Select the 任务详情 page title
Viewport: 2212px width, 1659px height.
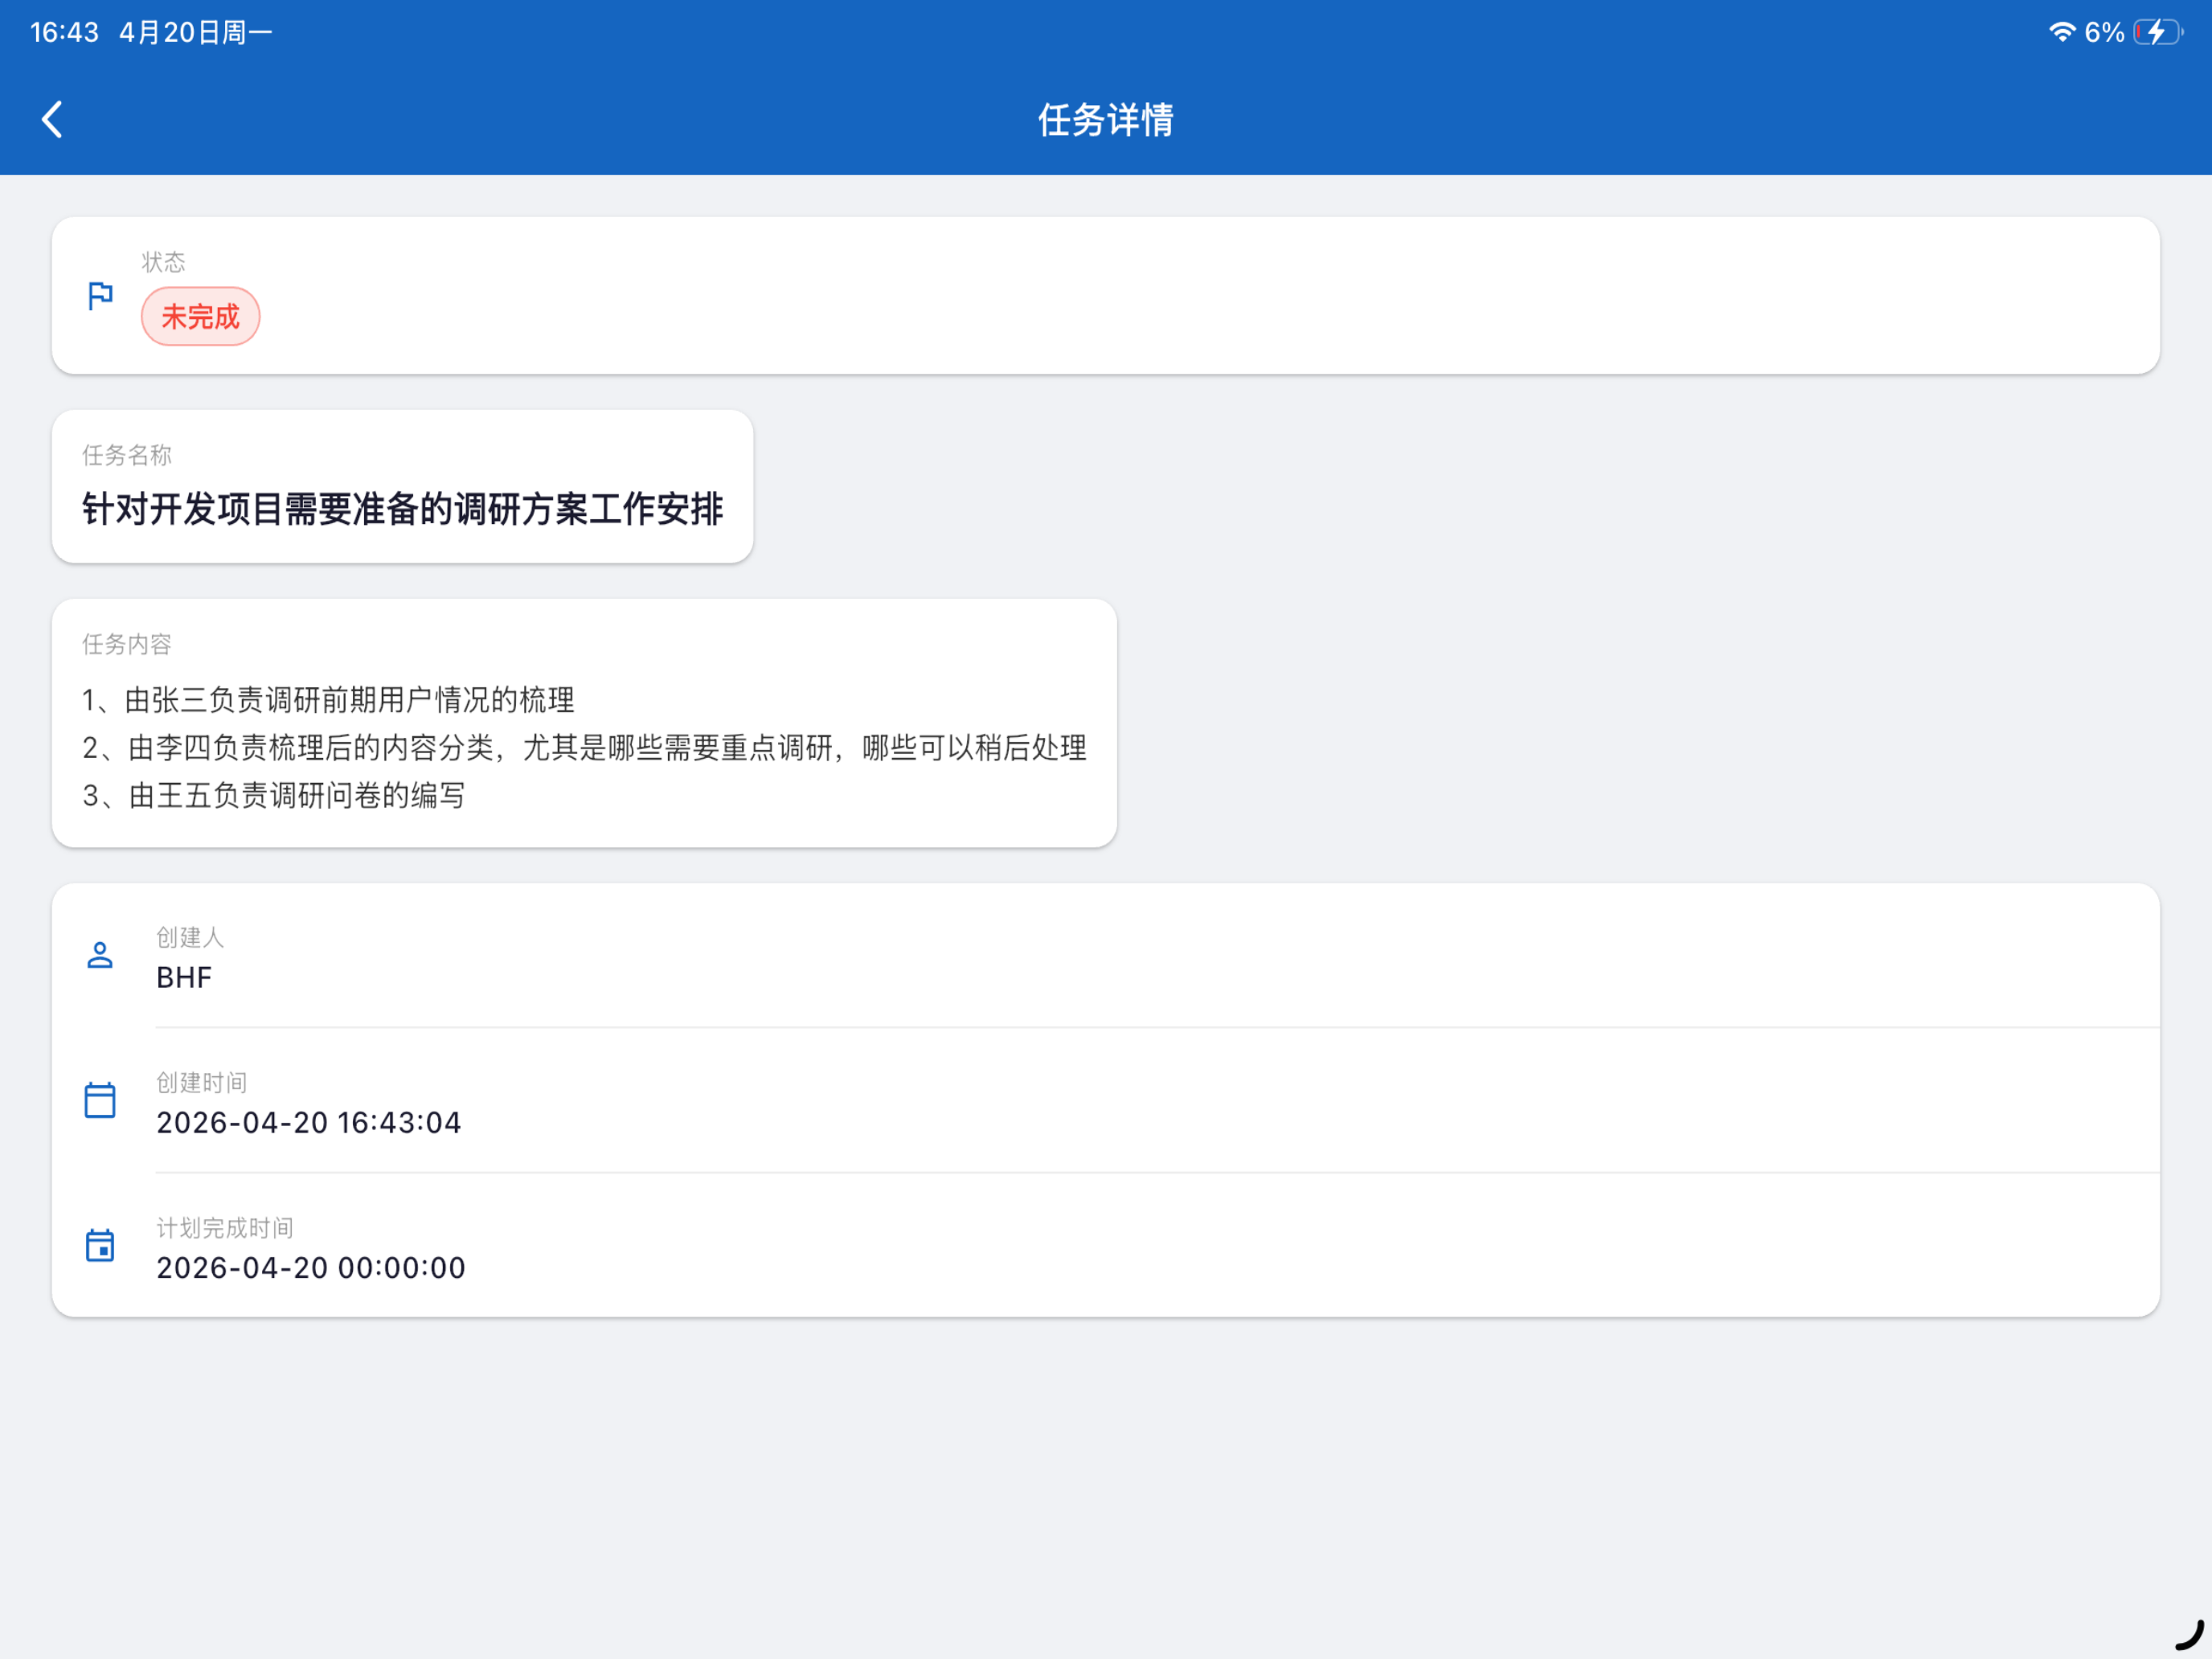tap(1106, 120)
